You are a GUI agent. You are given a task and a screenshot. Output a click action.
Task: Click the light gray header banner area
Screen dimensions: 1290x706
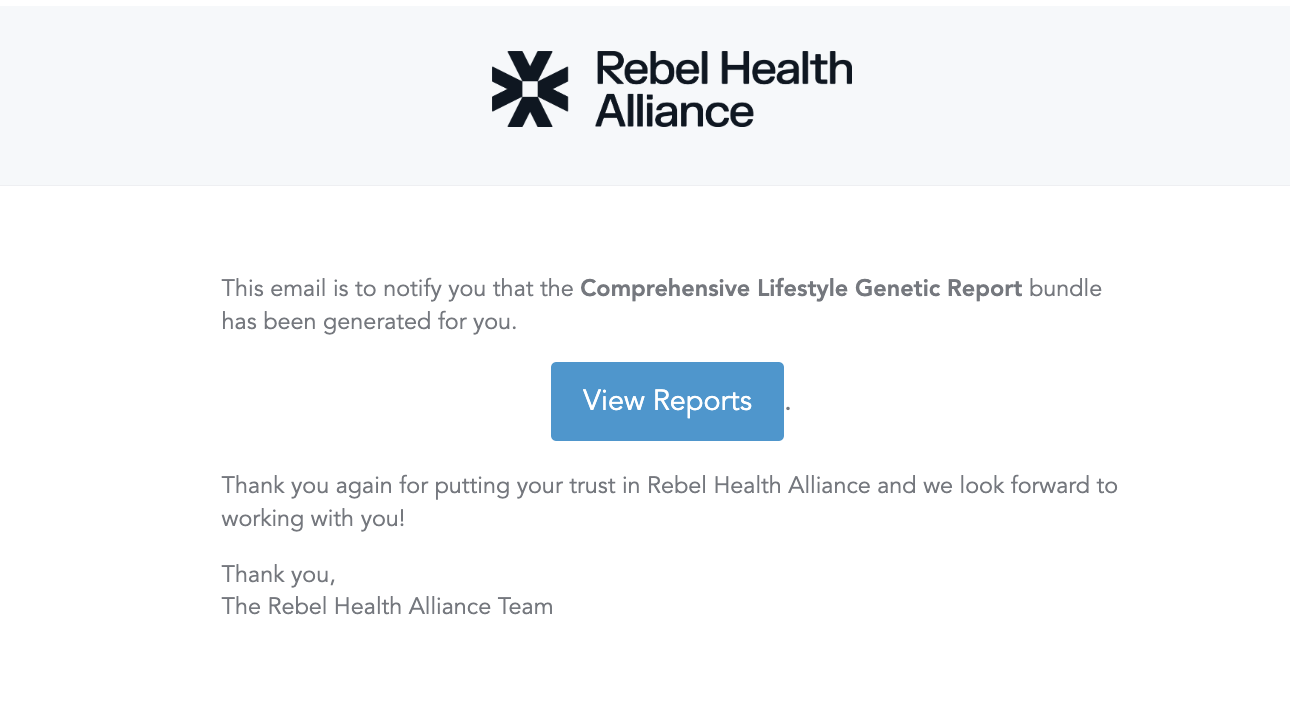click(x=200, y=90)
